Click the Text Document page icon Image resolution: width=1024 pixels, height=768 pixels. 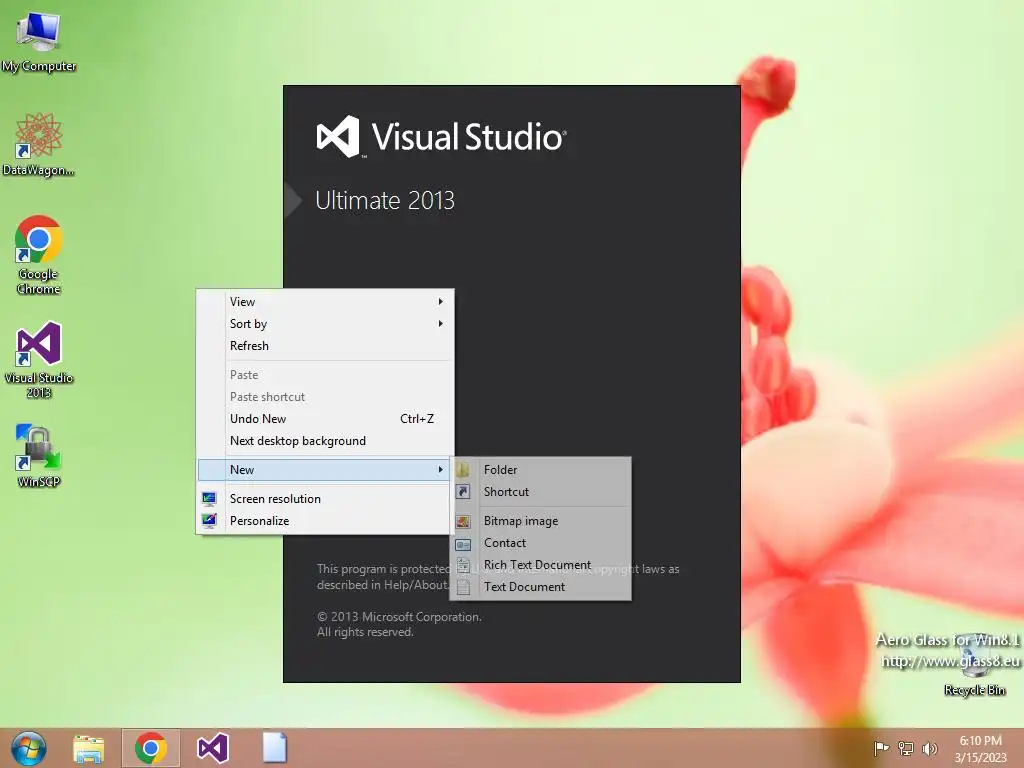[x=463, y=586]
